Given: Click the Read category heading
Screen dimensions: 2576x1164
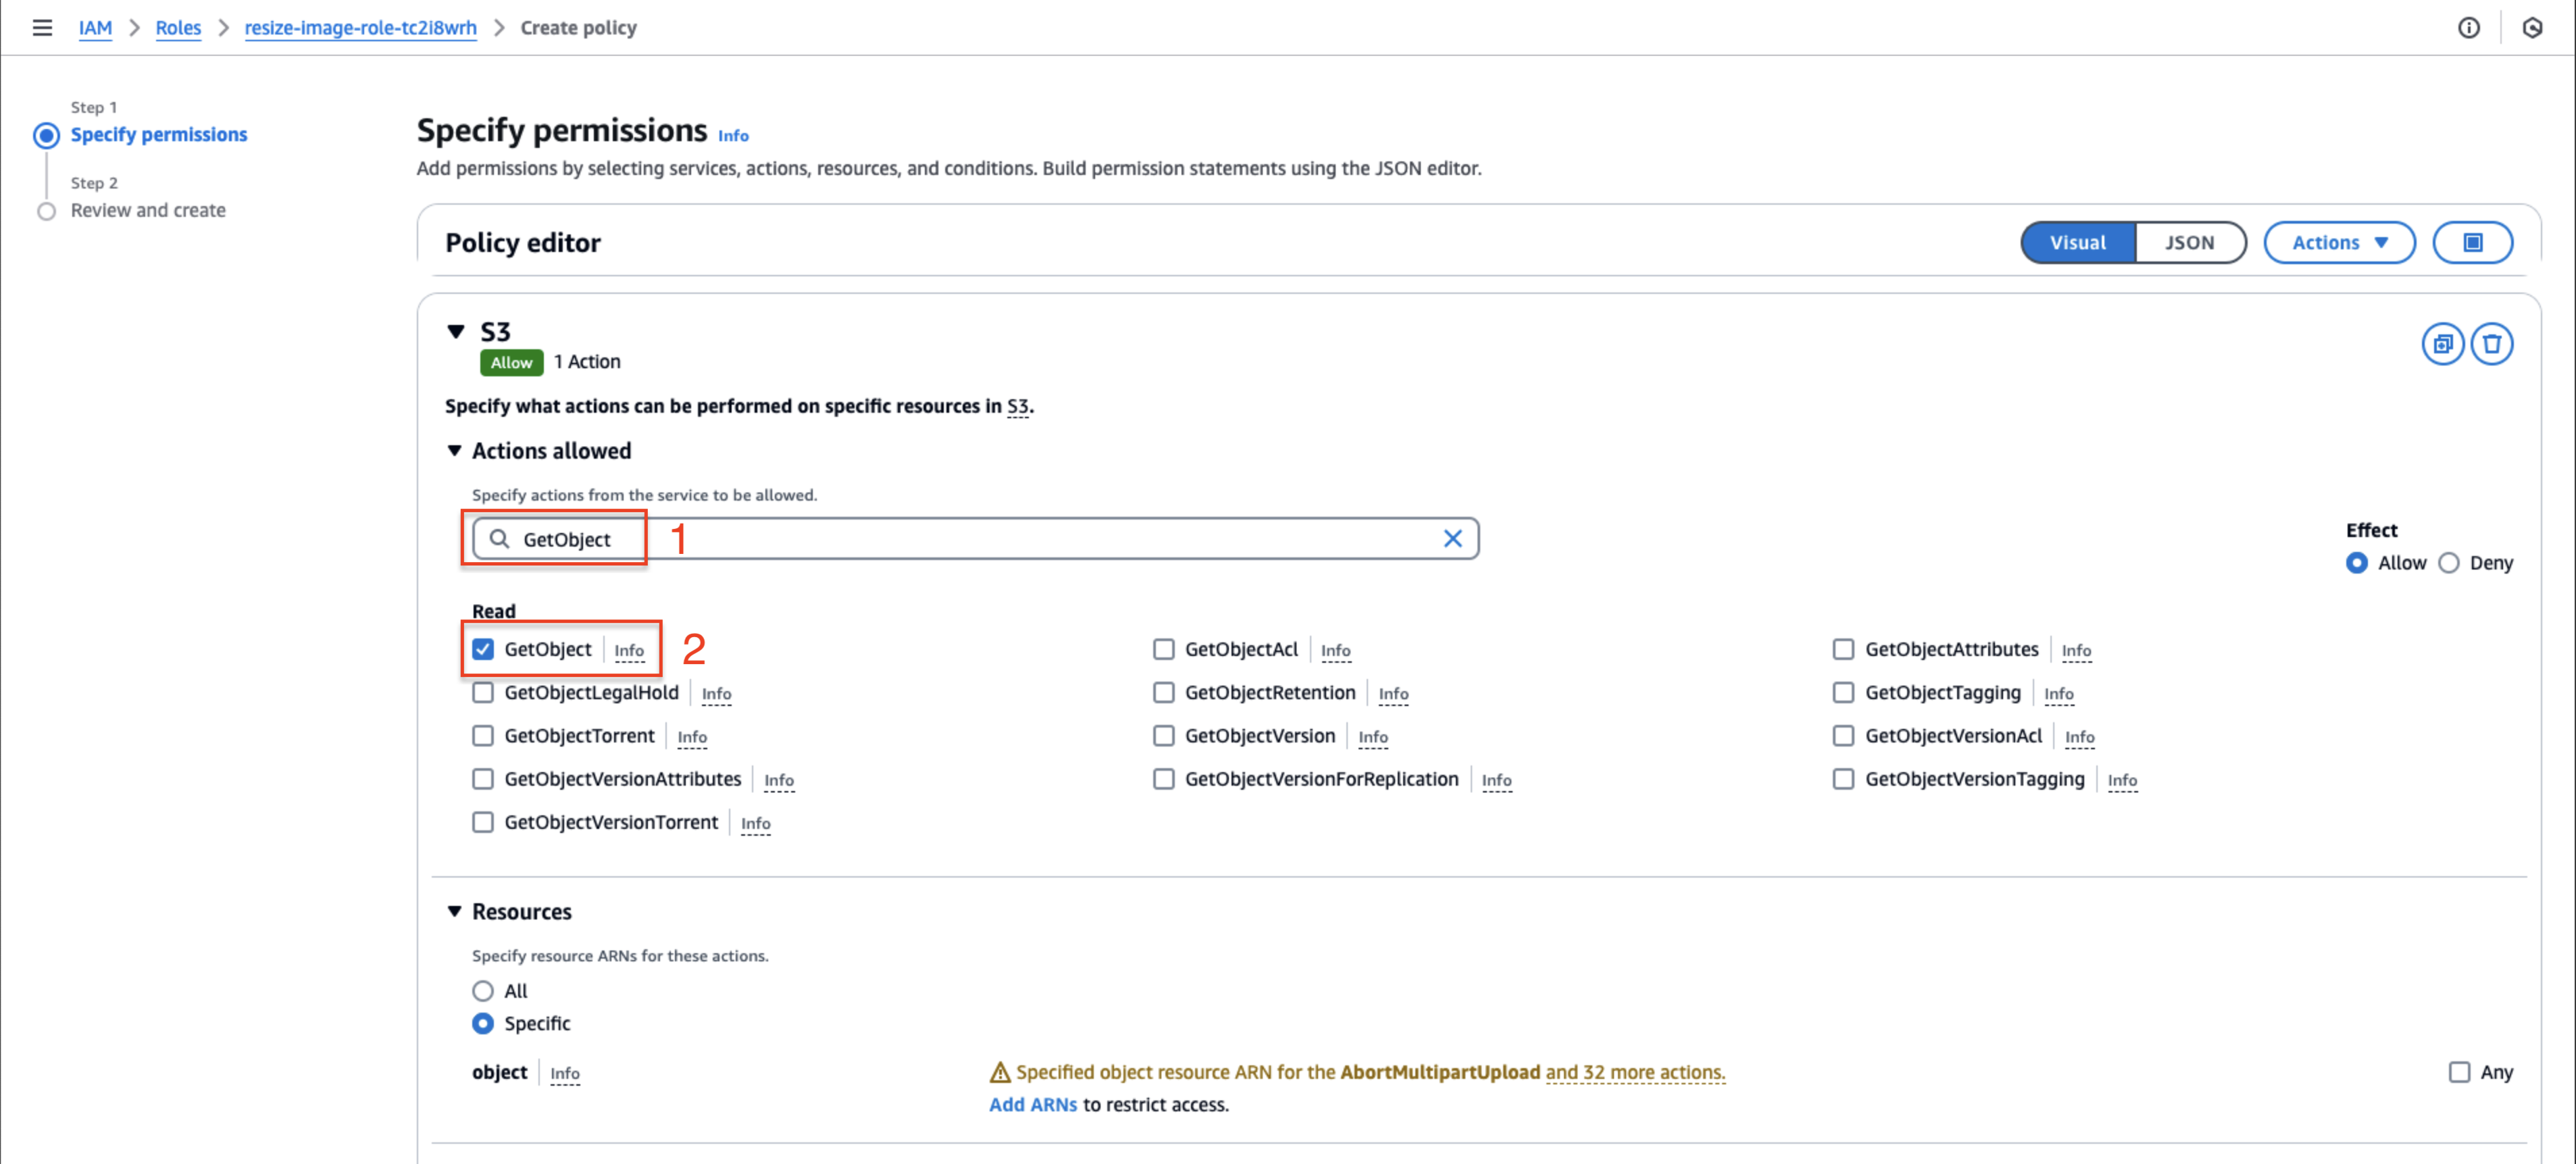Looking at the screenshot, I should click(x=493, y=611).
